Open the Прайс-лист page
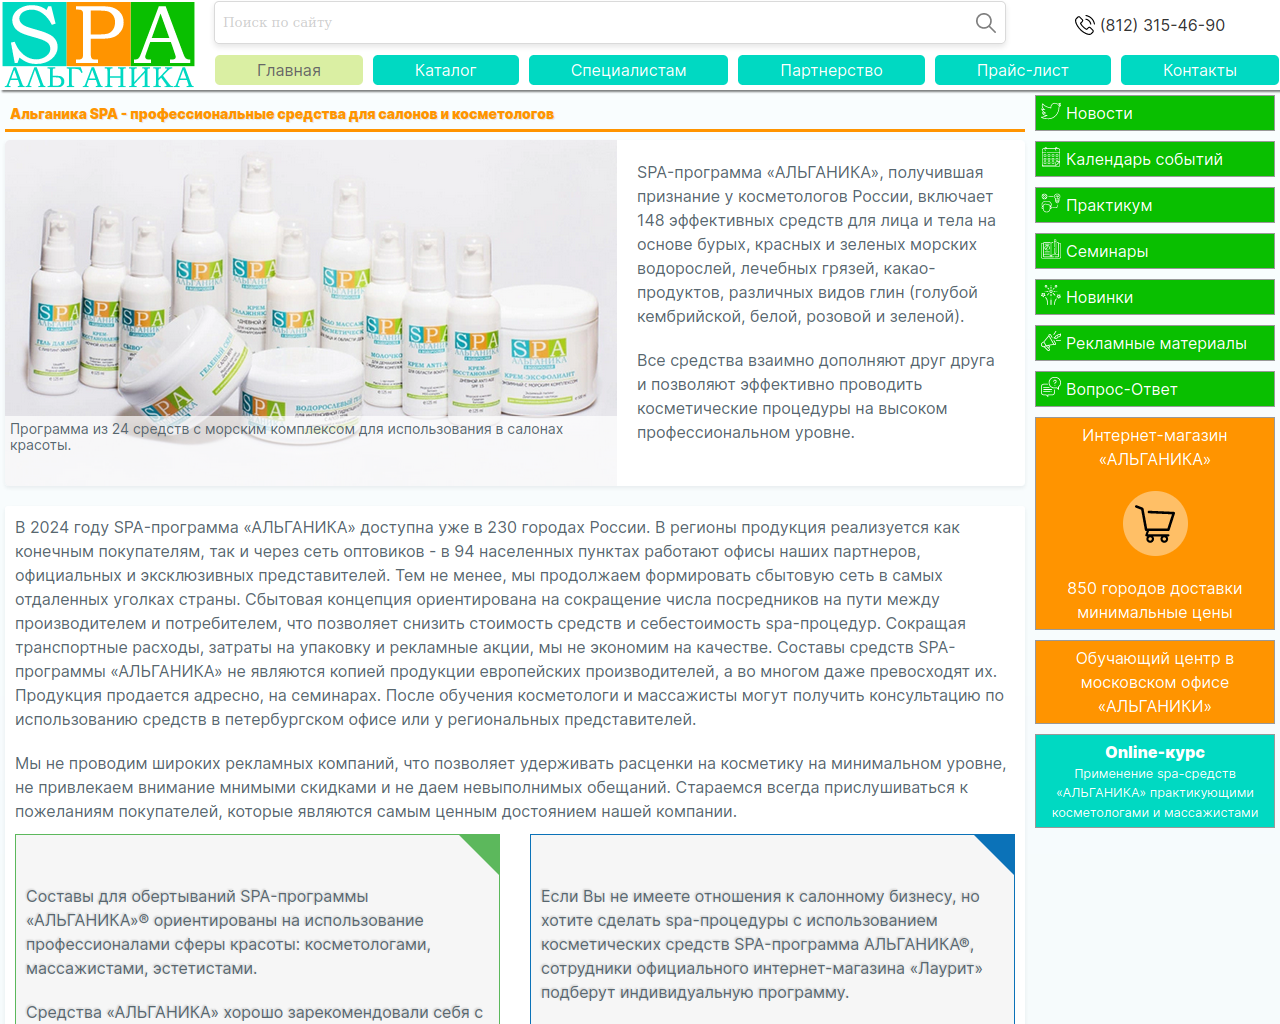This screenshot has height=1024, width=1280. [x=1023, y=70]
